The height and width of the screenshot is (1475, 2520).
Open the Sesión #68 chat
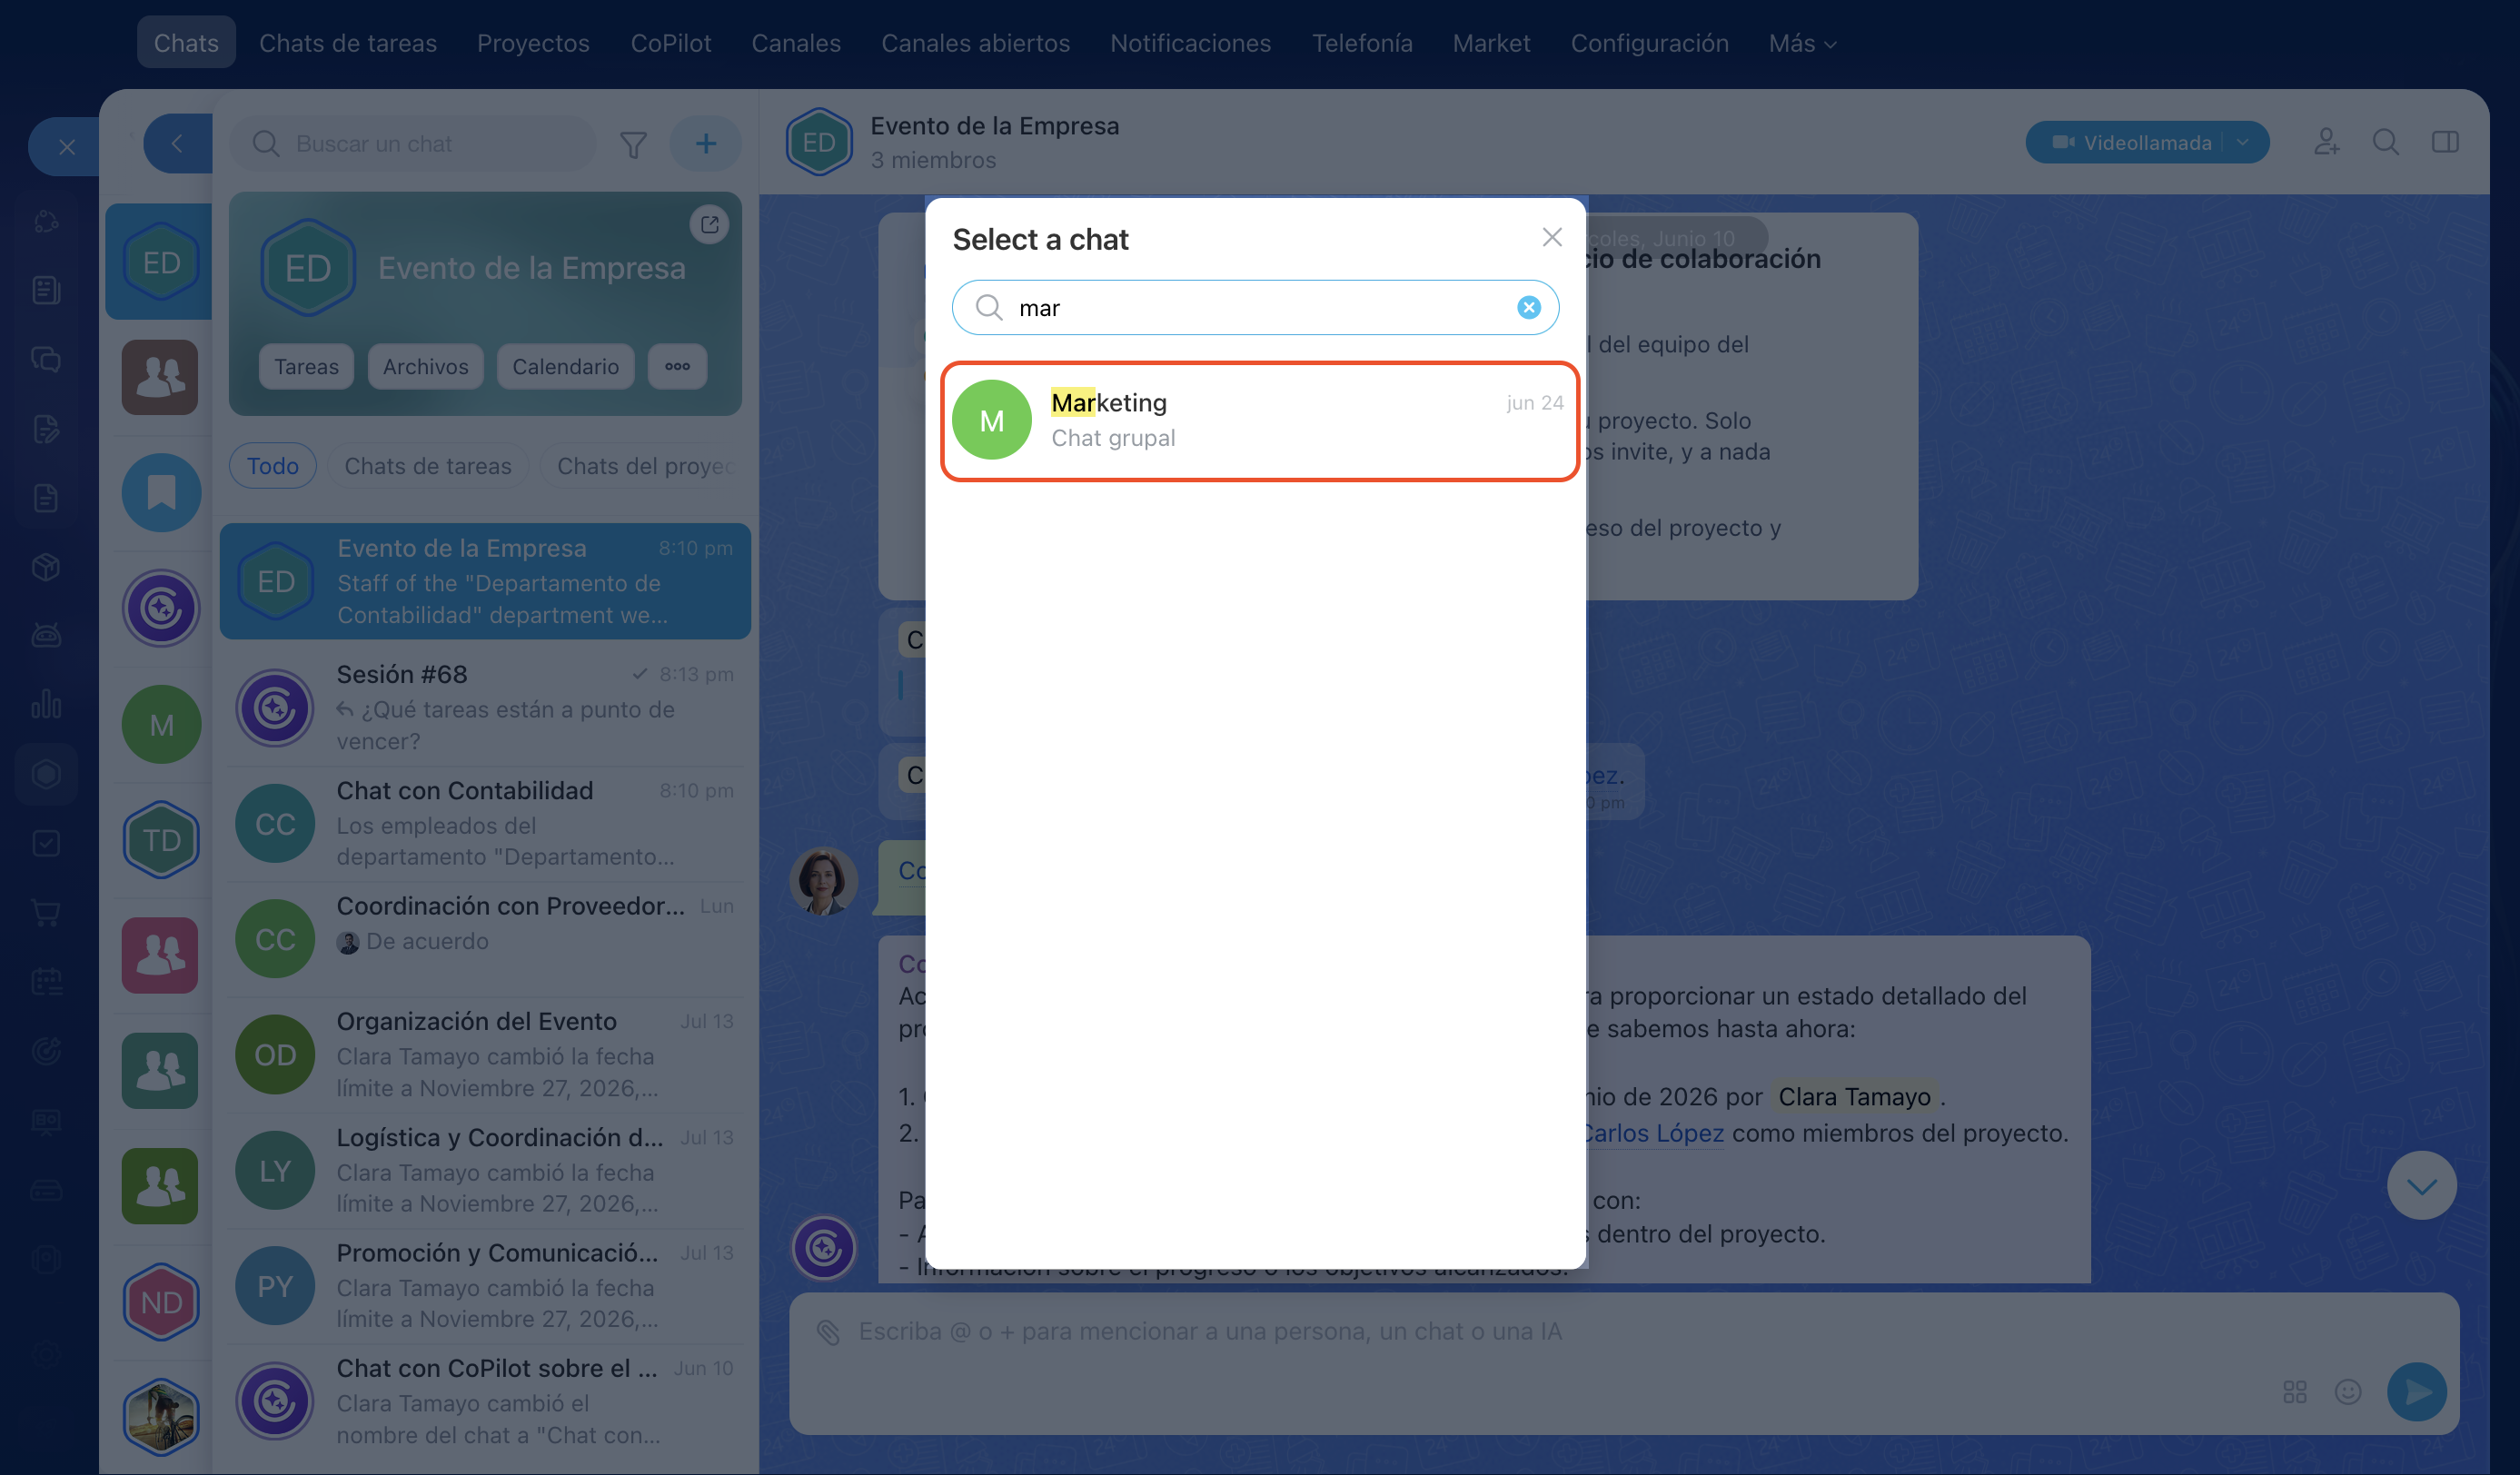coord(485,707)
